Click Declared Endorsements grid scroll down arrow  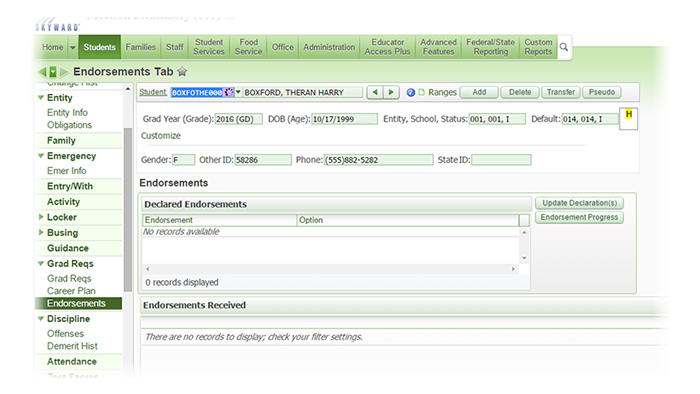click(x=524, y=258)
